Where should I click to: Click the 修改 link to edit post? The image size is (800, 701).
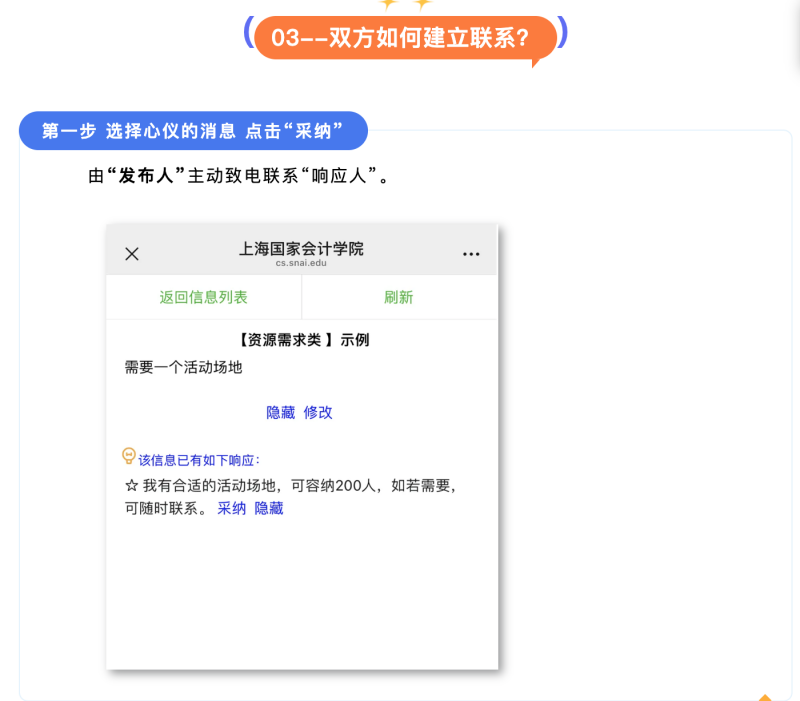(318, 412)
